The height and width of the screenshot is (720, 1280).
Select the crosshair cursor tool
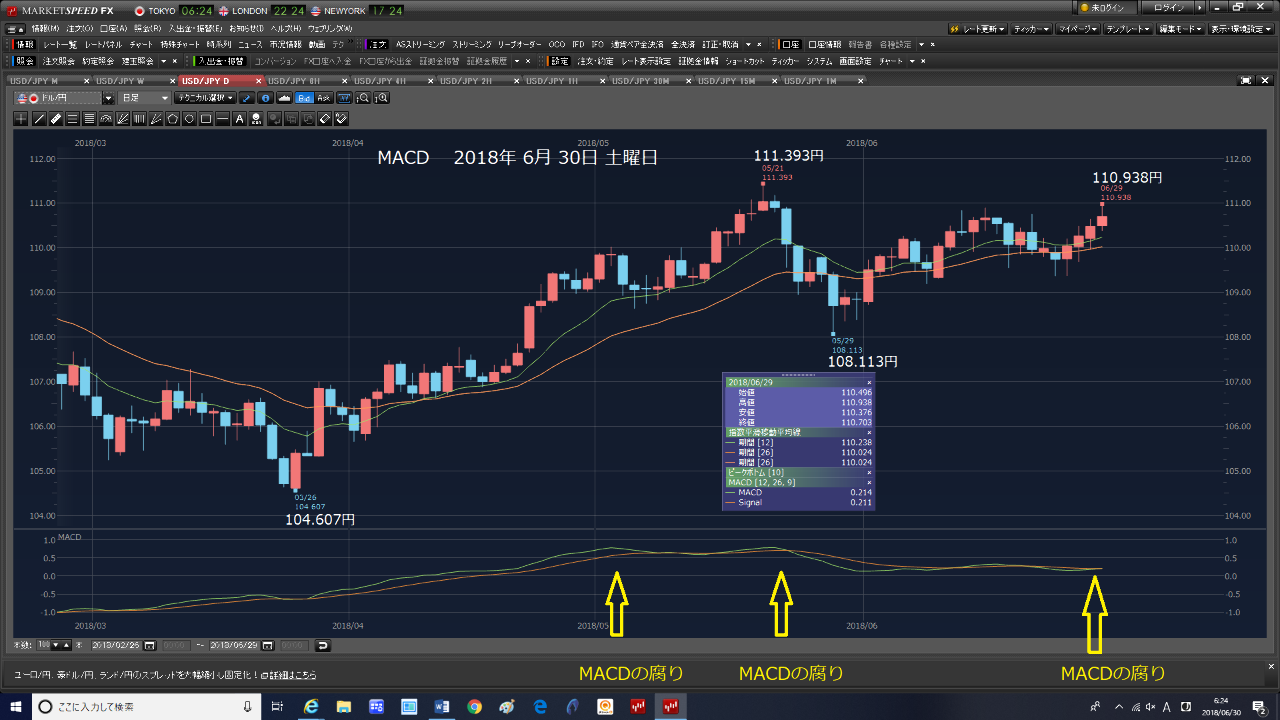pyautogui.click(x=22, y=119)
